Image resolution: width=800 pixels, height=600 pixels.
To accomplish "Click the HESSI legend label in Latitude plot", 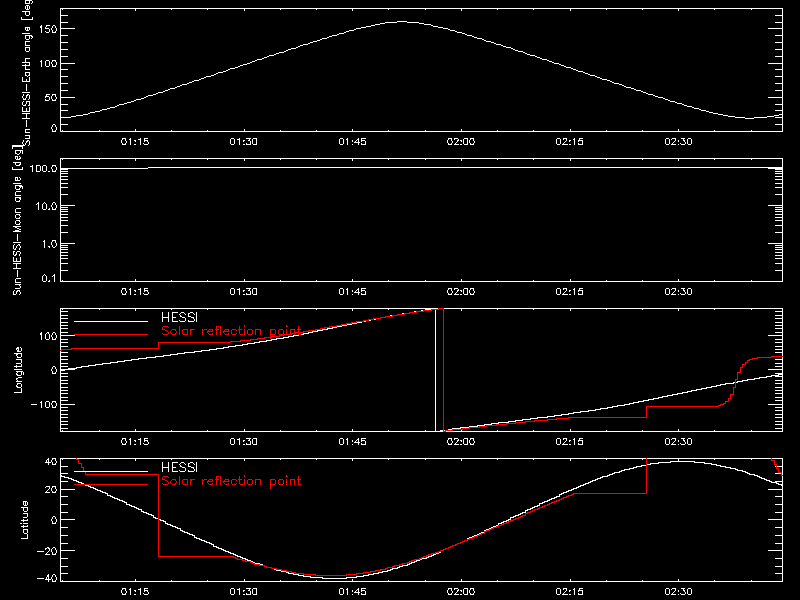I will 179,467.
